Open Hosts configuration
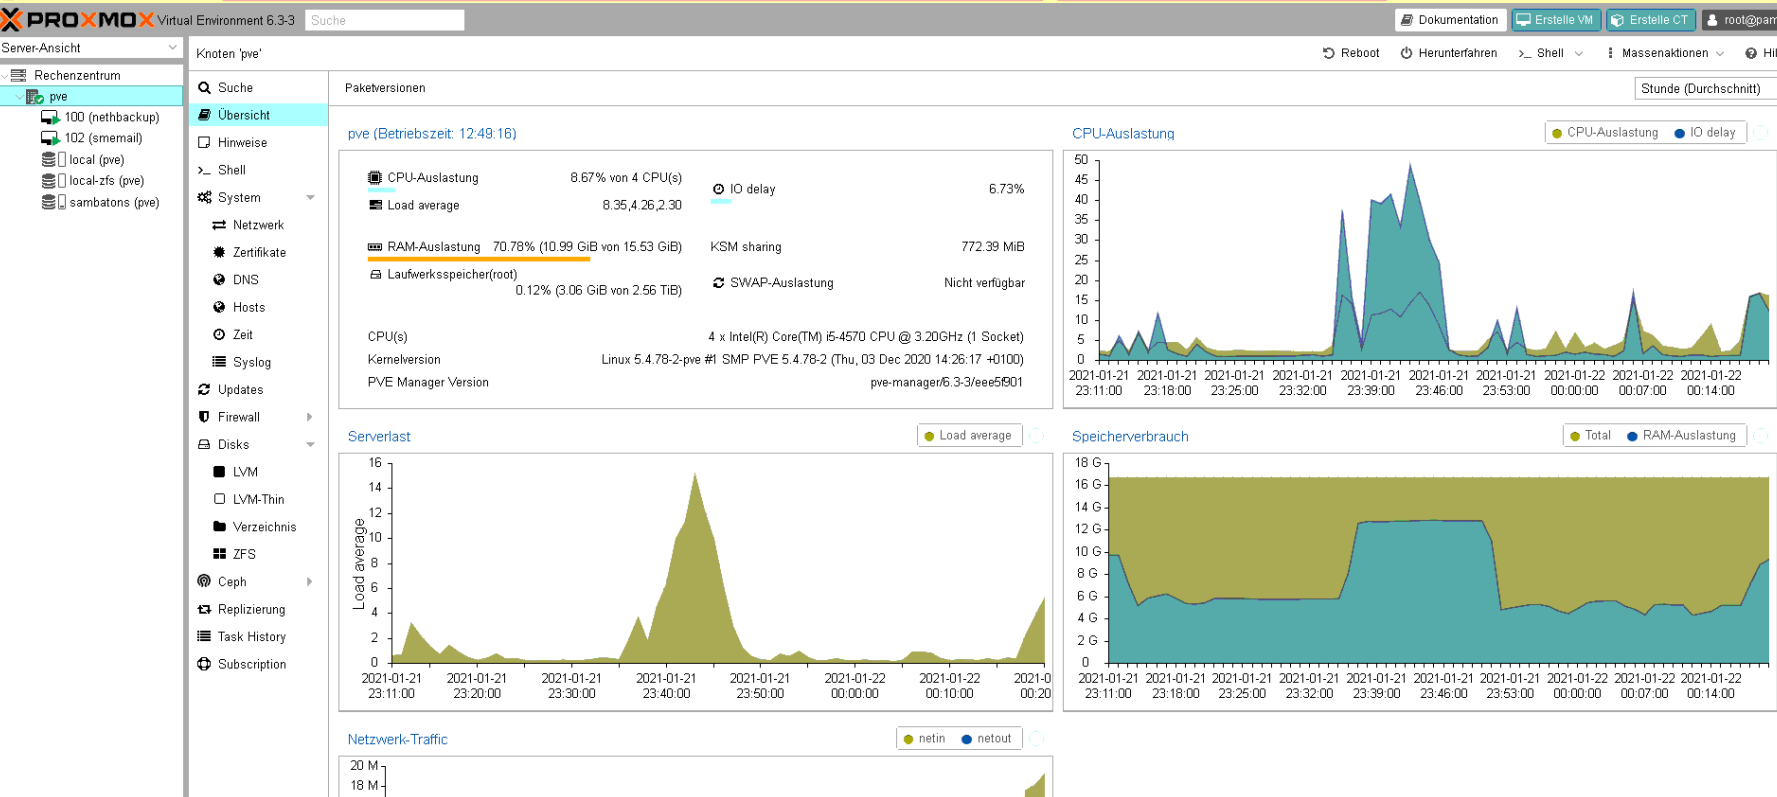This screenshot has width=1777, height=797. coord(259,307)
